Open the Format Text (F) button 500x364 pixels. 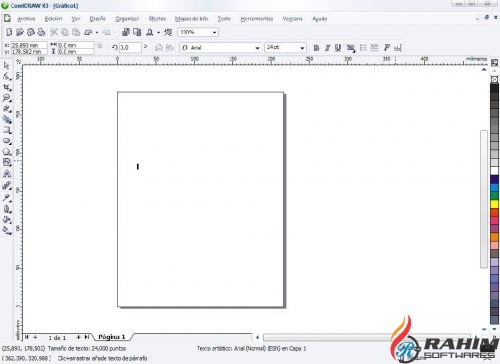pos(386,48)
